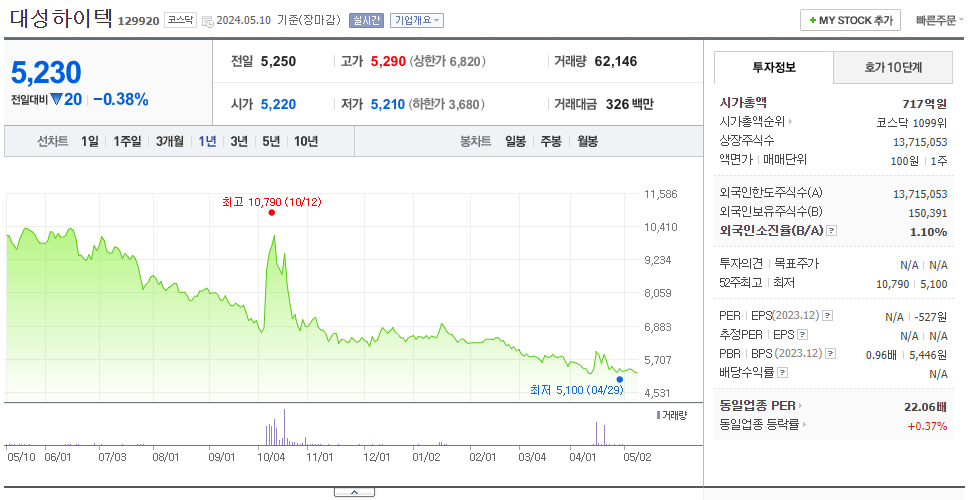Open help icon next to PER EPS(2023.12)
The image size is (968, 500).
pos(828,315)
